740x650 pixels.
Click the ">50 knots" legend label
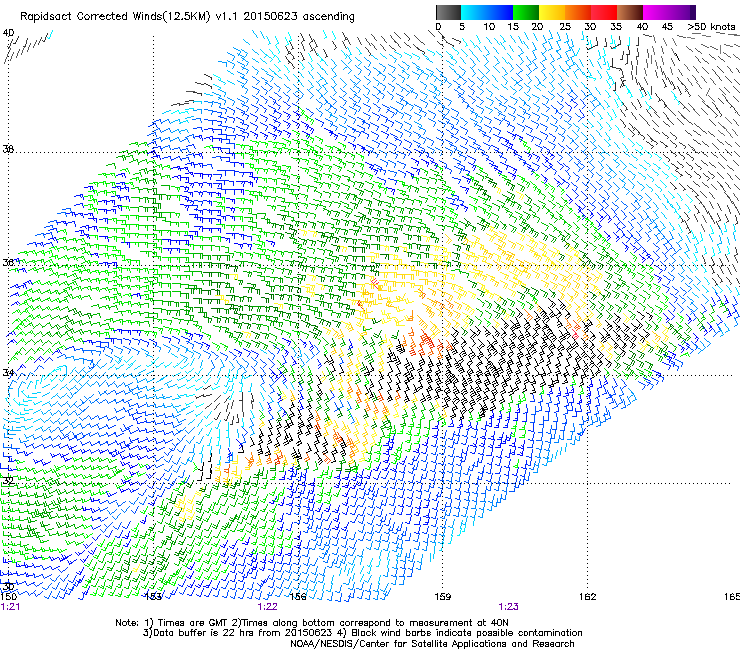[x=711, y=27]
